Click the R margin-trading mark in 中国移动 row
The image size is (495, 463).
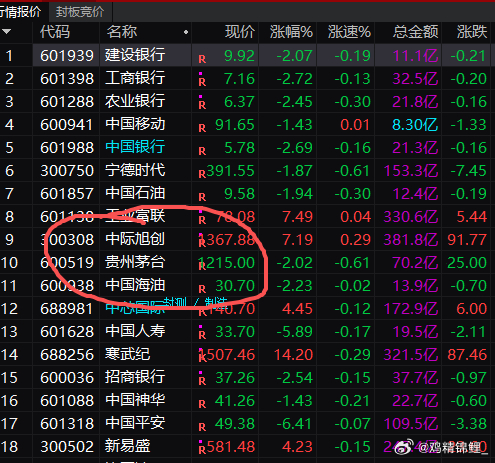[202, 128]
